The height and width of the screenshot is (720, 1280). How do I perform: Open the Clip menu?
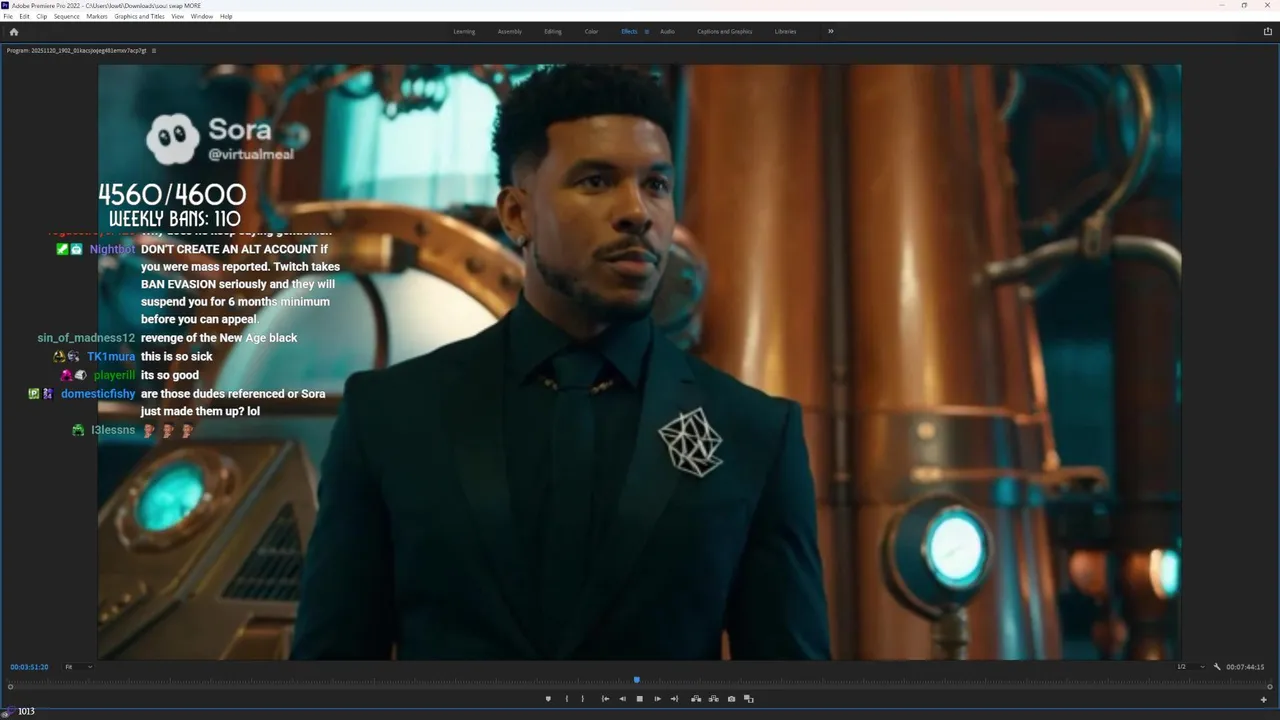42,16
